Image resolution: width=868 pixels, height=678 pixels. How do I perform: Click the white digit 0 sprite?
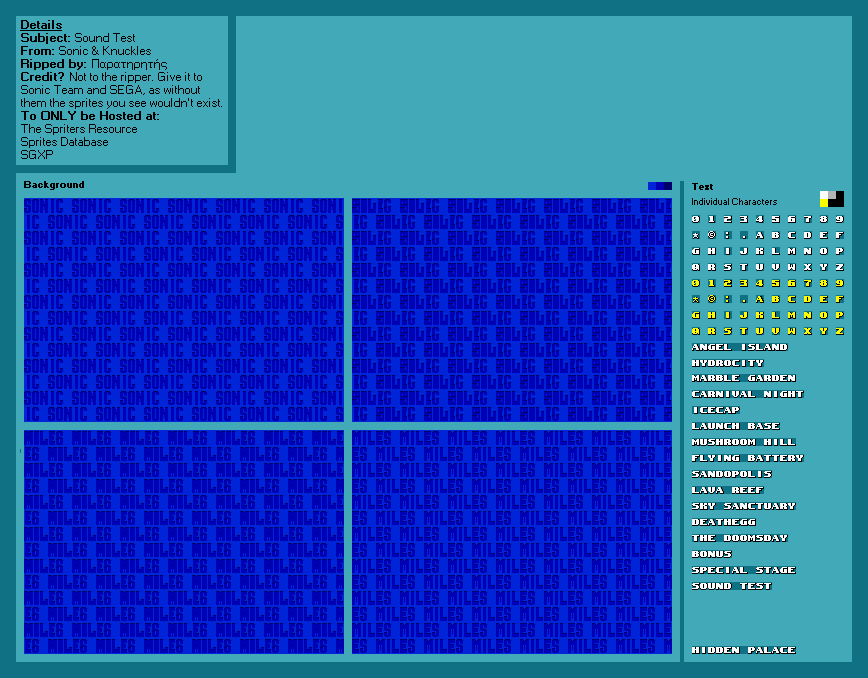coord(696,219)
